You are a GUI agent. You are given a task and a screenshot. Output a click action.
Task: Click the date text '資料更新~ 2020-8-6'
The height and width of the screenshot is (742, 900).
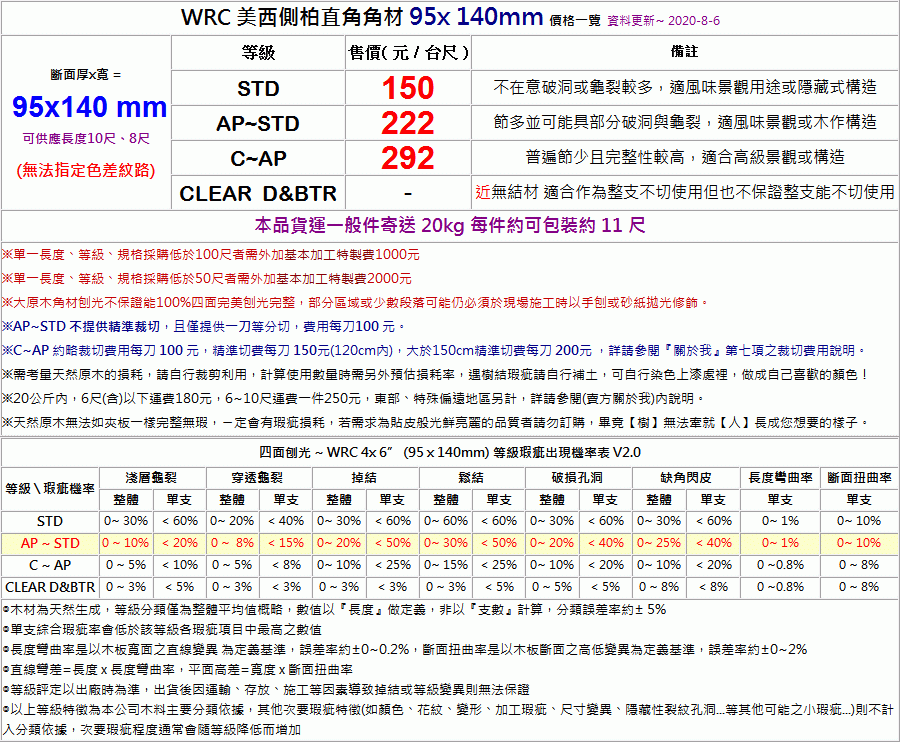tap(664, 21)
